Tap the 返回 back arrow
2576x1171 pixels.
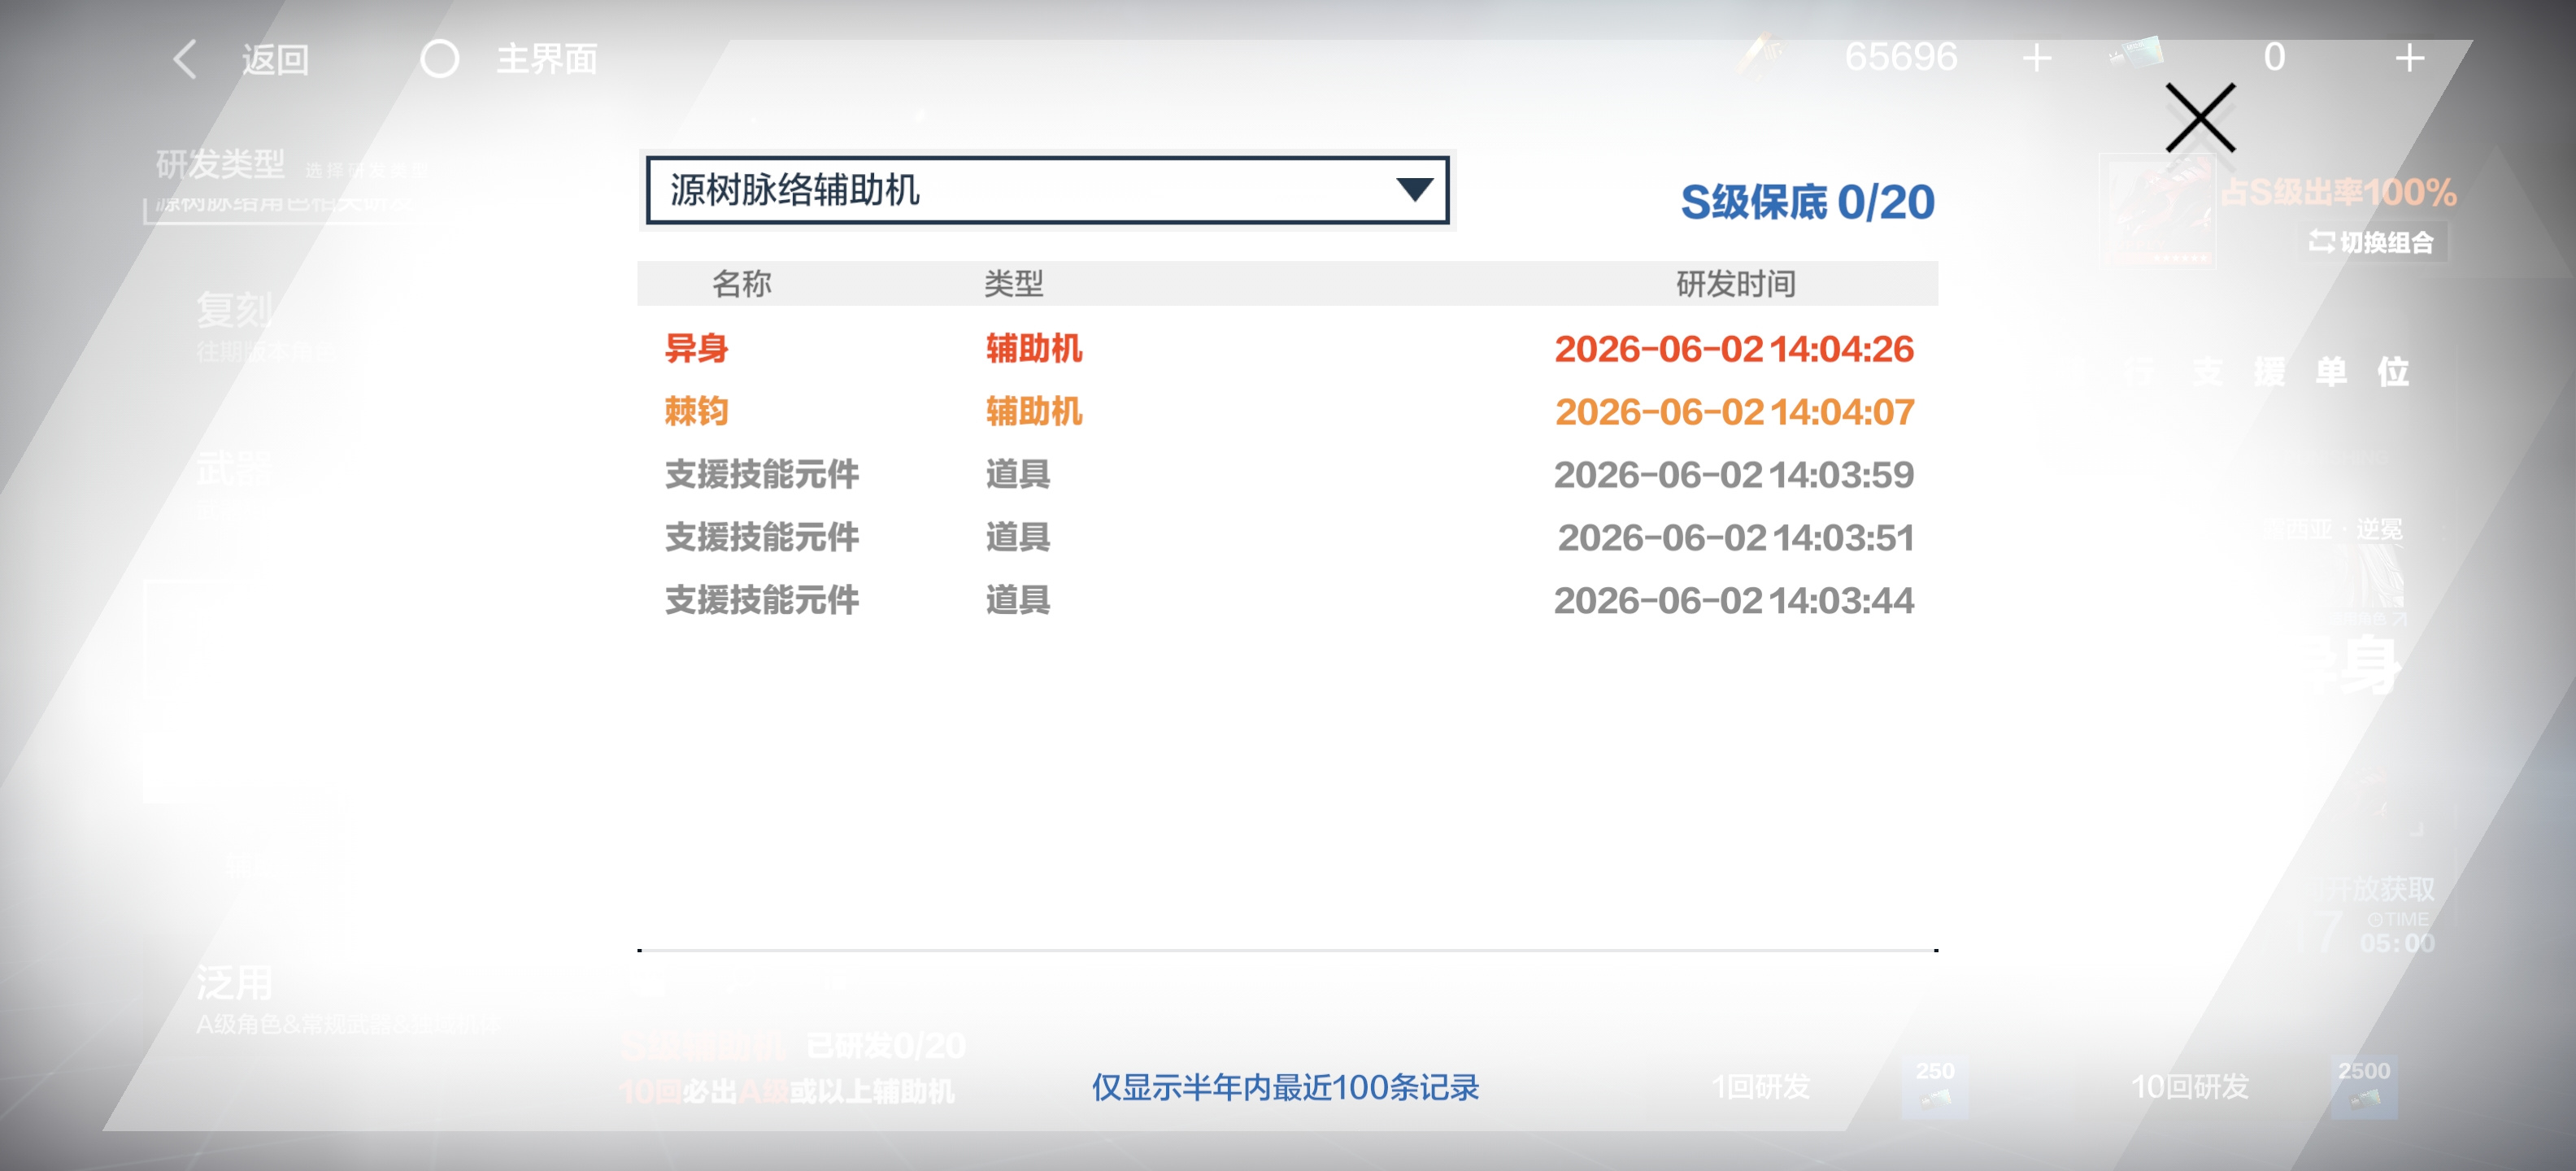tap(184, 59)
